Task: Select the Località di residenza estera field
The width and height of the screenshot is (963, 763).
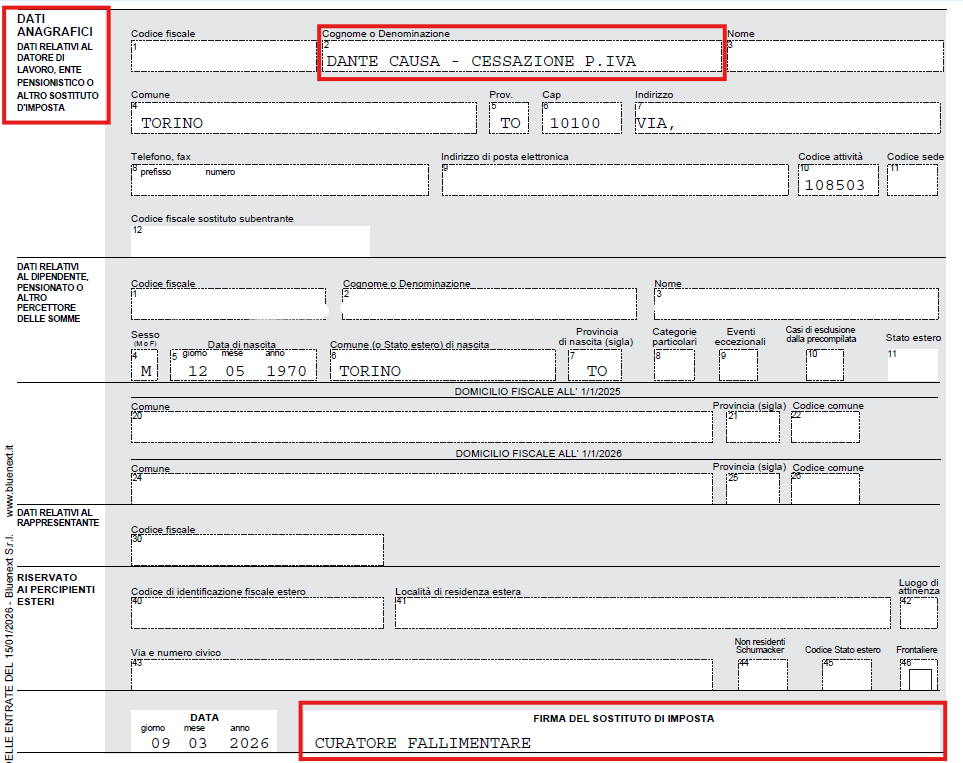Action: [642, 612]
